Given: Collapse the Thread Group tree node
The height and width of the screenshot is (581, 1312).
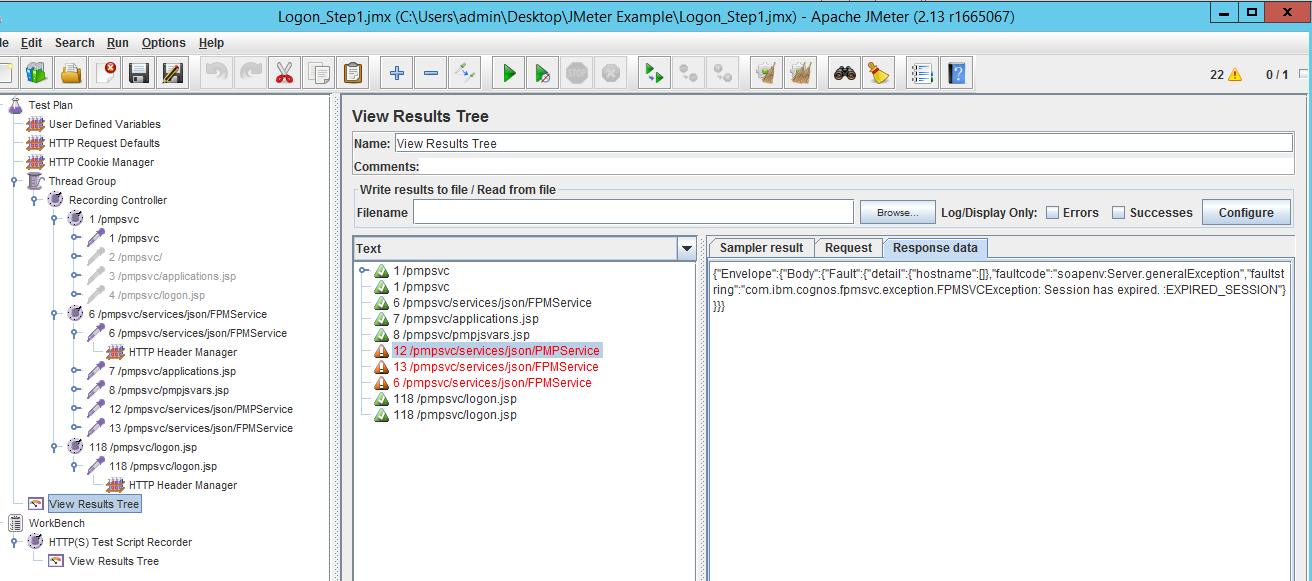Looking at the screenshot, I should [x=15, y=181].
